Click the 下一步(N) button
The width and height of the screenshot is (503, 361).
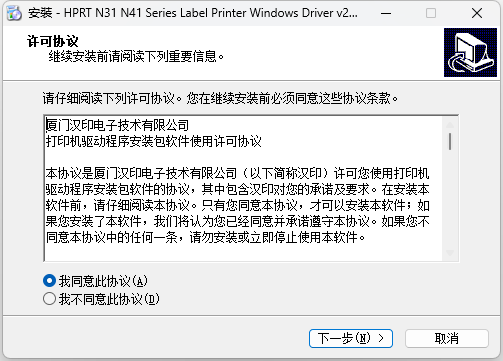[x=351, y=338]
